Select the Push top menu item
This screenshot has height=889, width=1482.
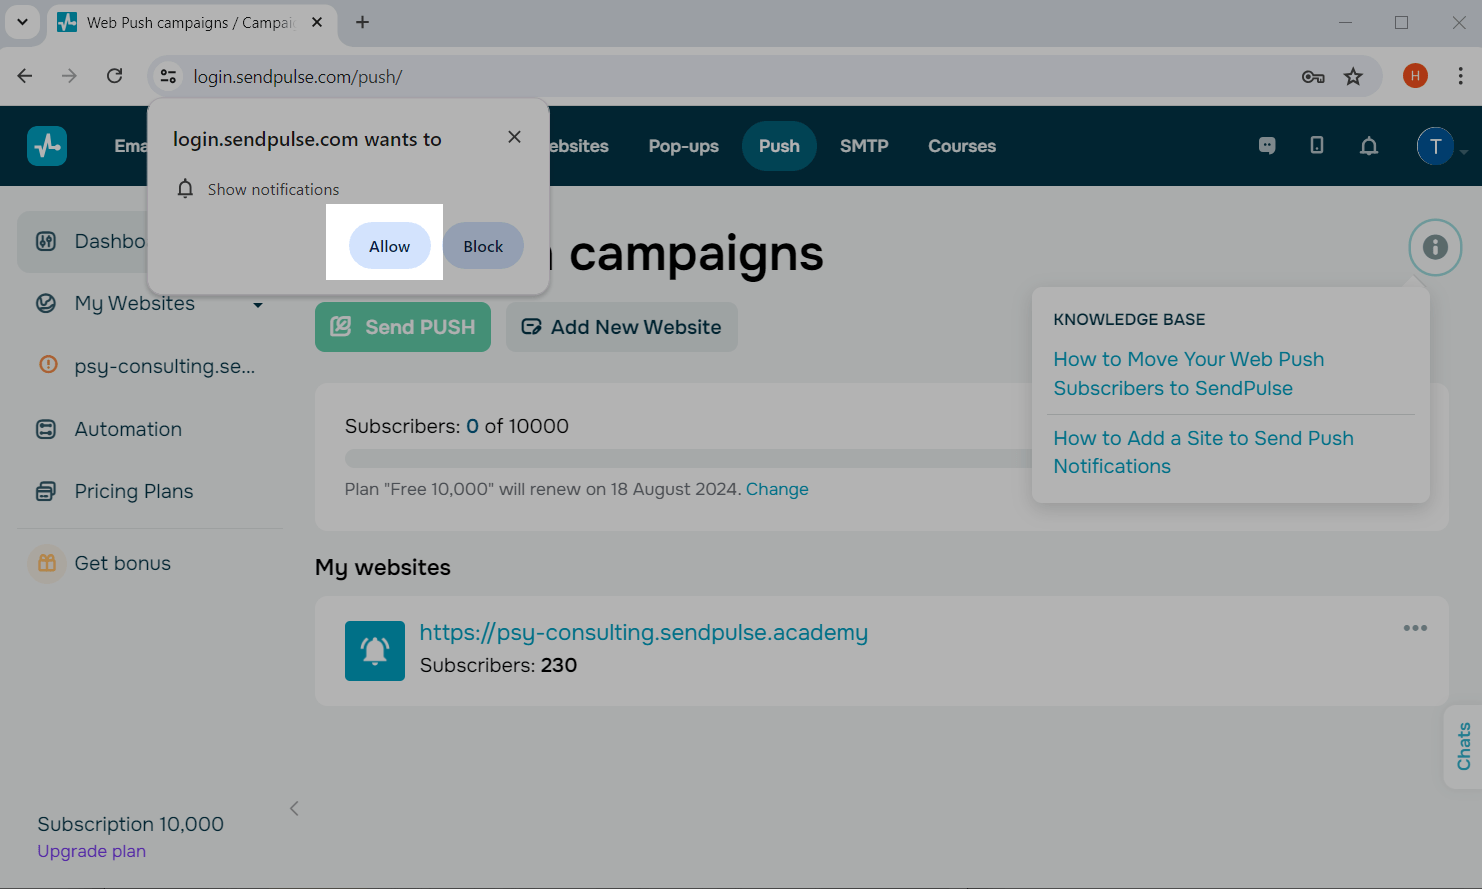point(779,146)
